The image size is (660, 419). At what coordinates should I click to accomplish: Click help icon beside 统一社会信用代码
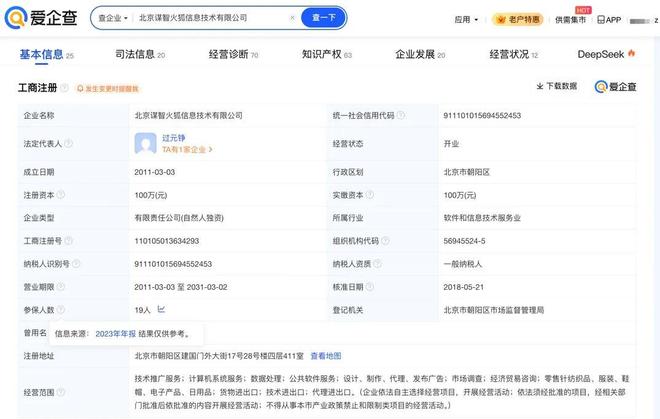click(x=401, y=115)
